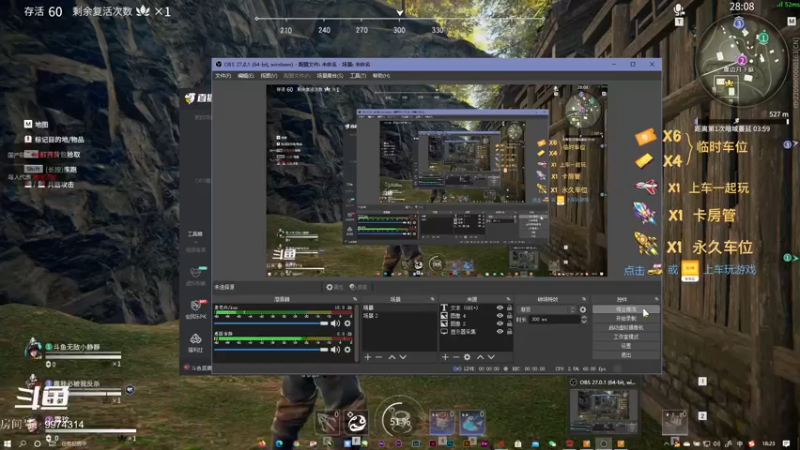Toggle lock on 文本 (GDI+) source

509,308
